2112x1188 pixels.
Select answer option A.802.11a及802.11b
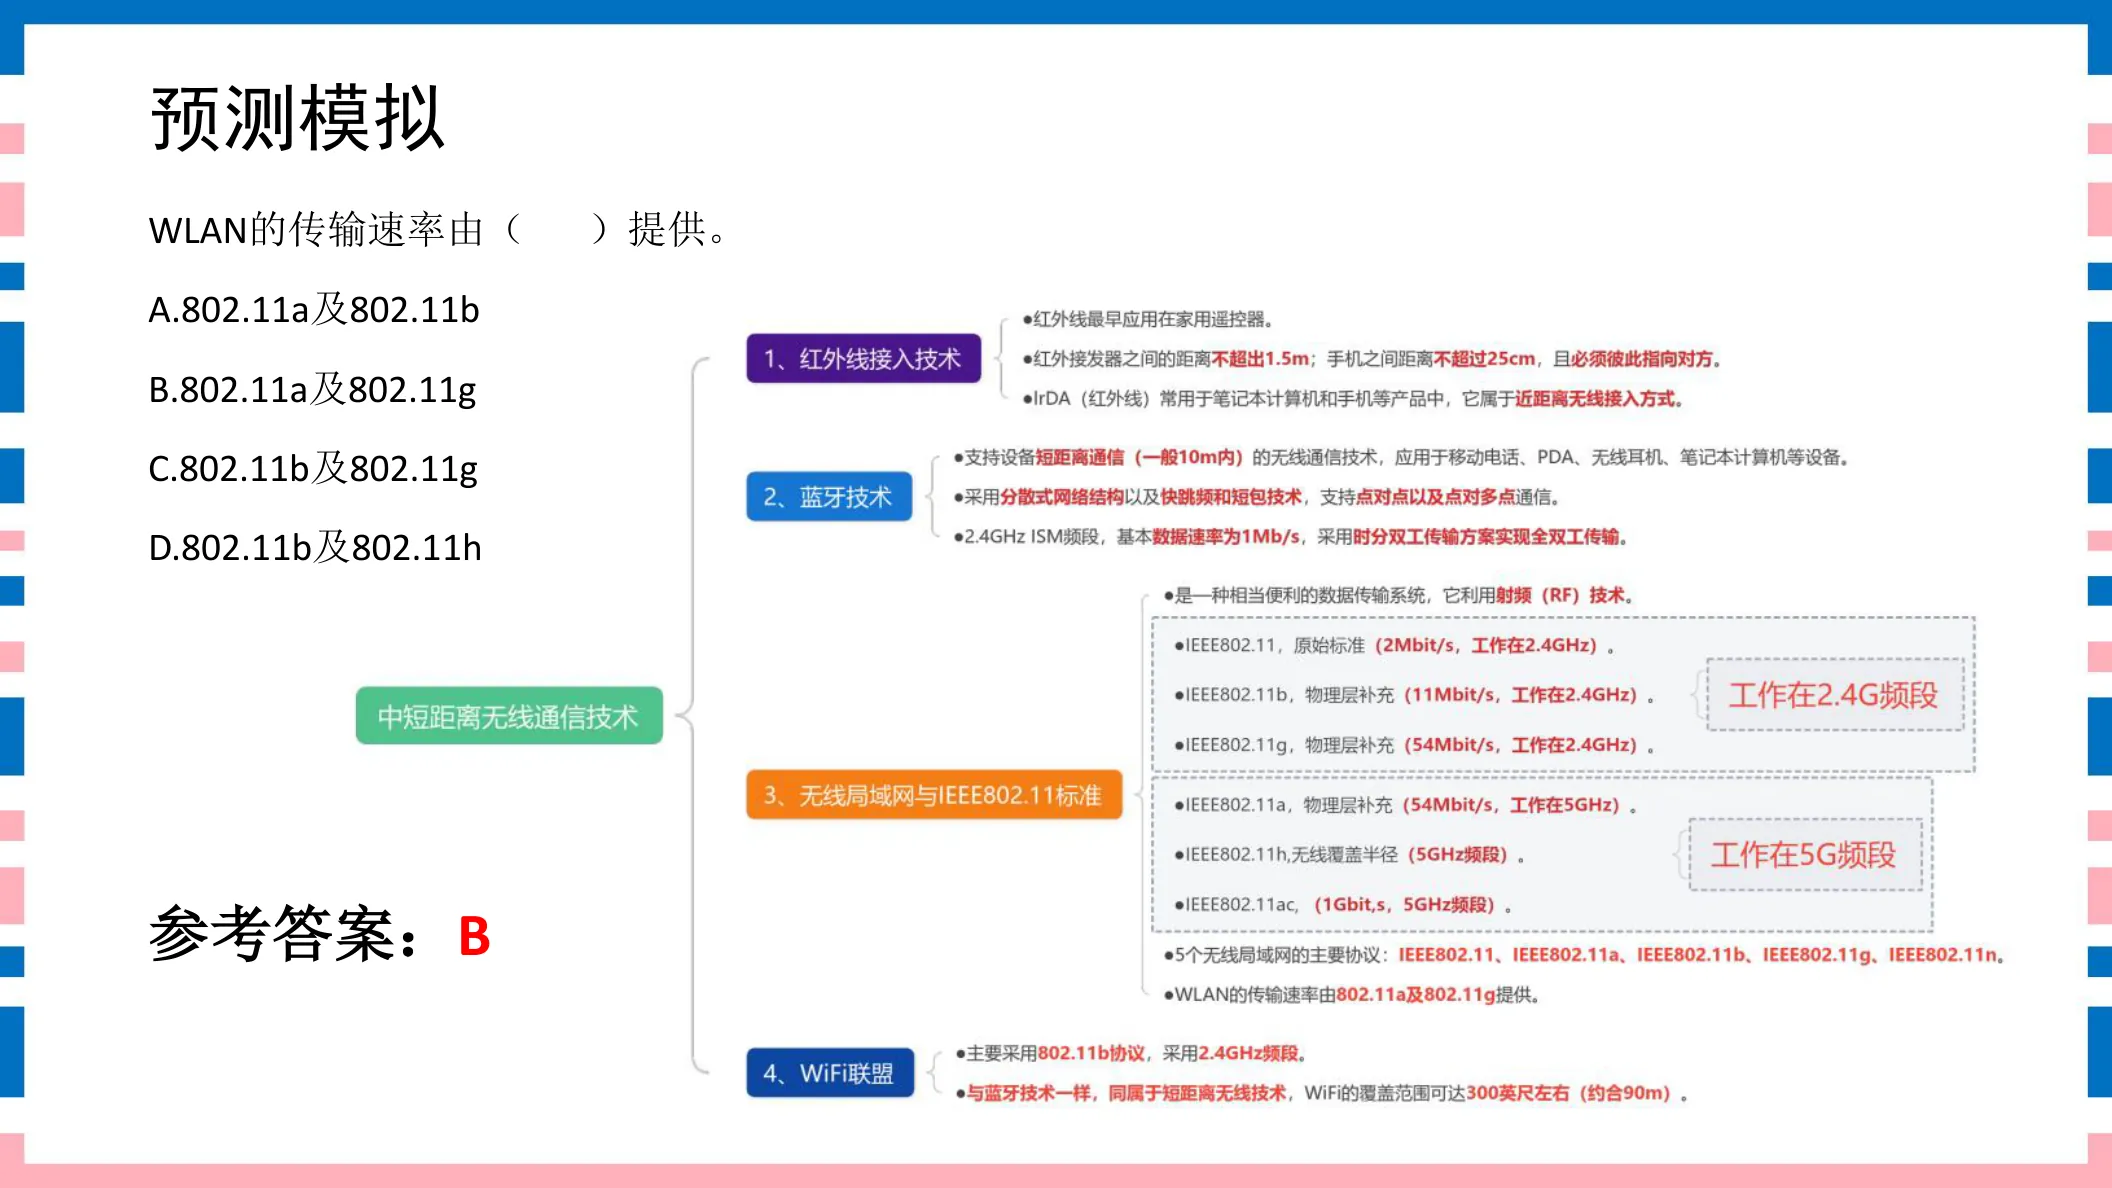[x=314, y=310]
